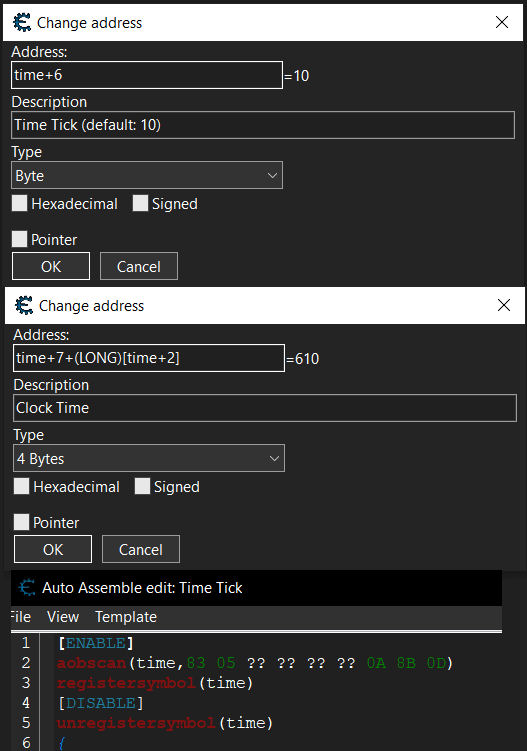Click Cheat Engine icon in Time Tick dialog
The height and width of the screenshot is (751, 527).
[x=22, y=23]
